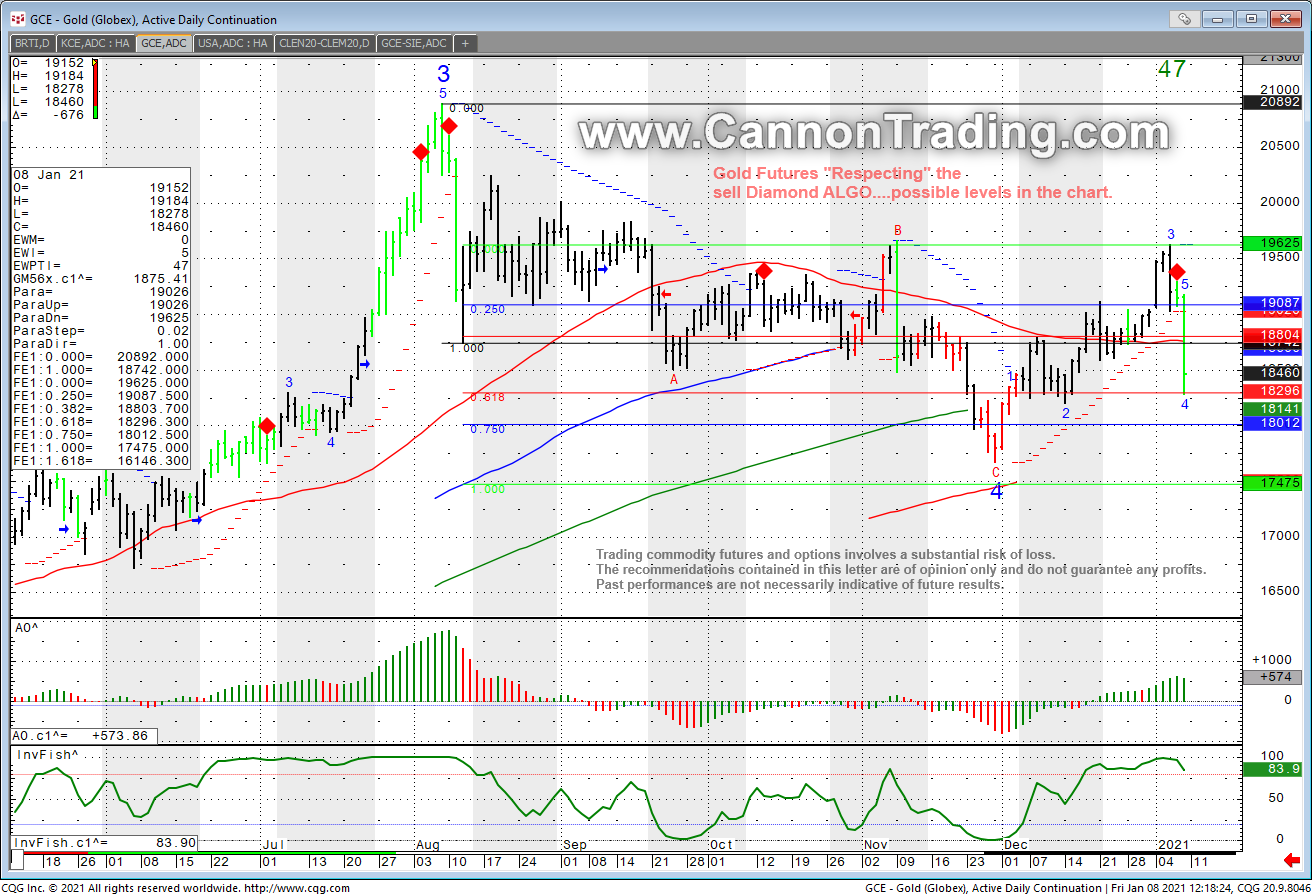Open the KCE,ADC : HA tab

click(94, 43)
